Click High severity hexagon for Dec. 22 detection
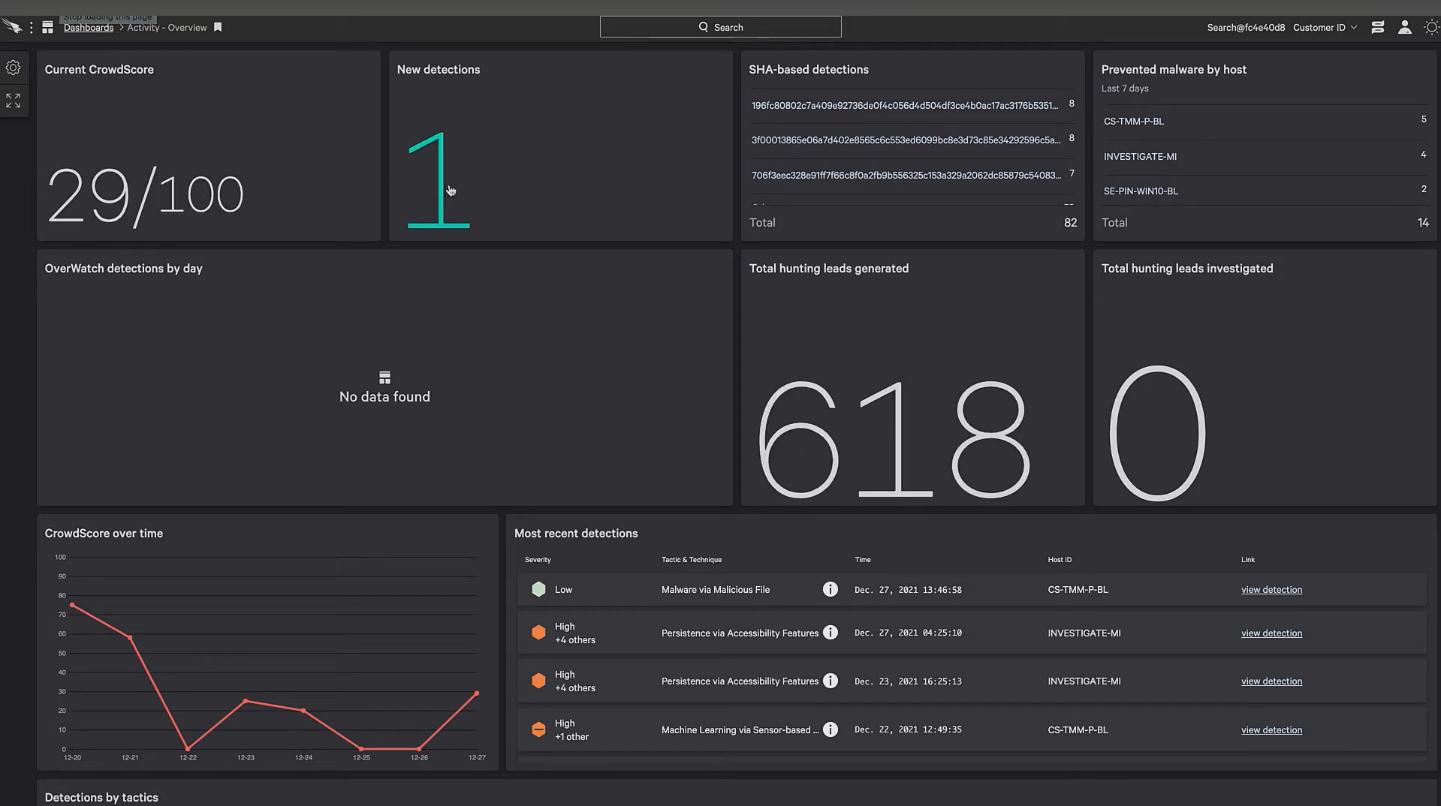 pos(539,730)
